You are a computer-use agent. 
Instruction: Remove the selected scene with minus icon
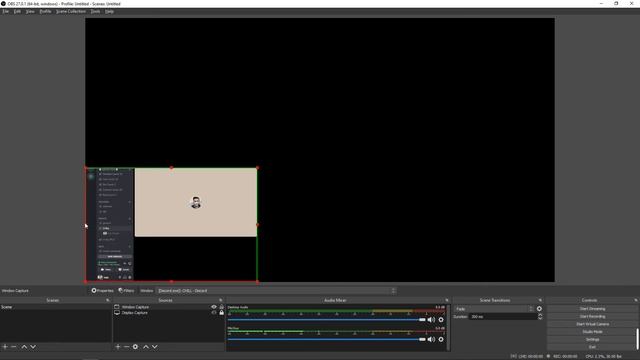click(13, 347)
